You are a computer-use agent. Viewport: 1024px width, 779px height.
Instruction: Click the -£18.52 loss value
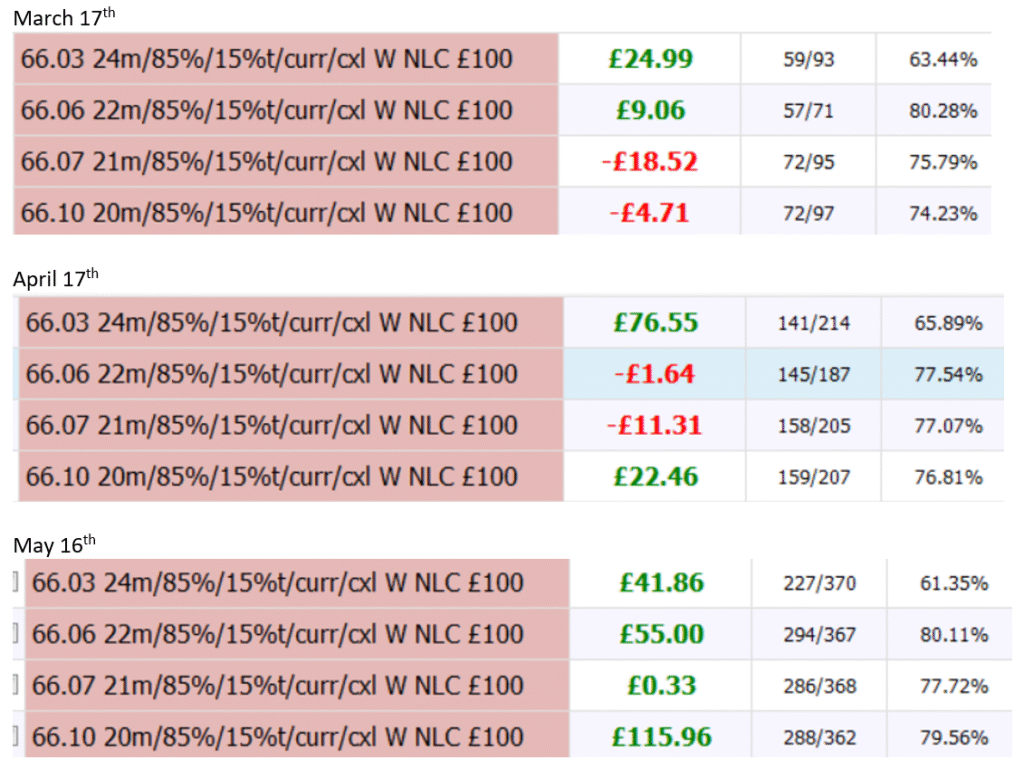650,161
